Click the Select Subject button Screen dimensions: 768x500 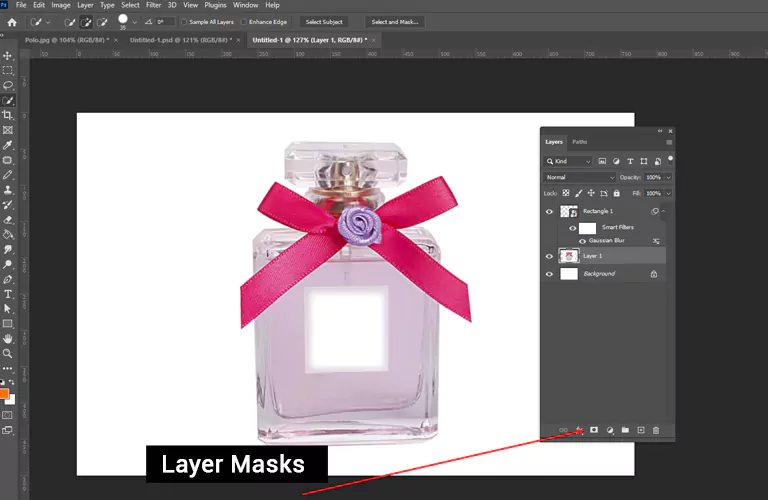(x=324, y=22)
